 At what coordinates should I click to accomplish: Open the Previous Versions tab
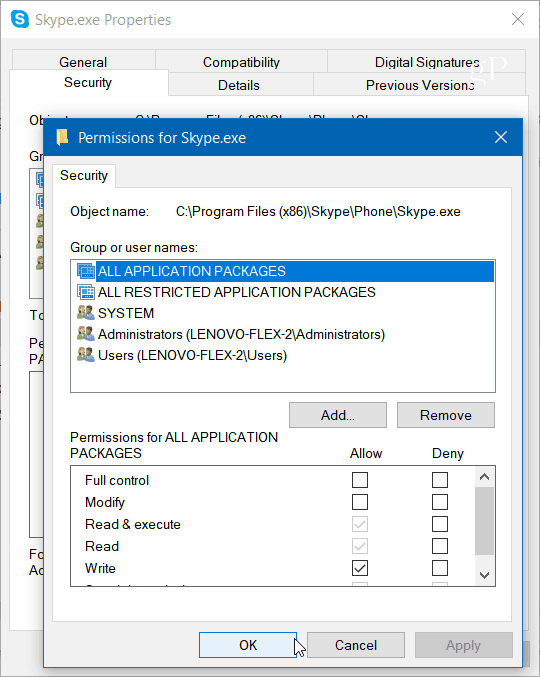(420, 85)
